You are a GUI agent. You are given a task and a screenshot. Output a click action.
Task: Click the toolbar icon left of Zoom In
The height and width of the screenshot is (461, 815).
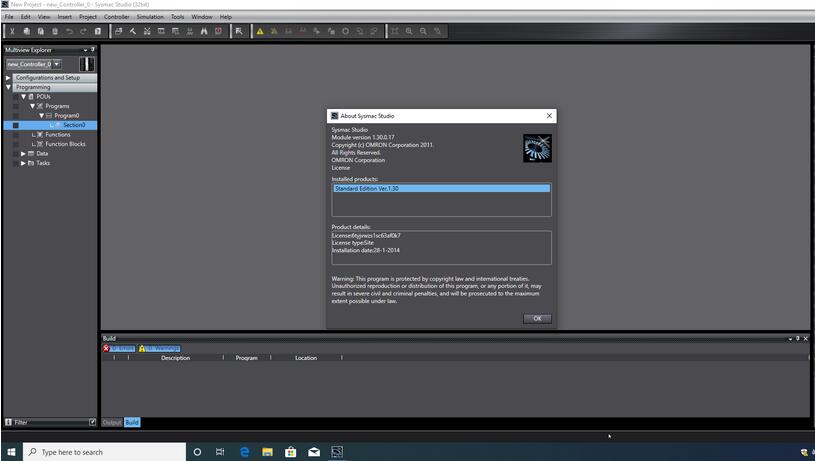(395, 31)
